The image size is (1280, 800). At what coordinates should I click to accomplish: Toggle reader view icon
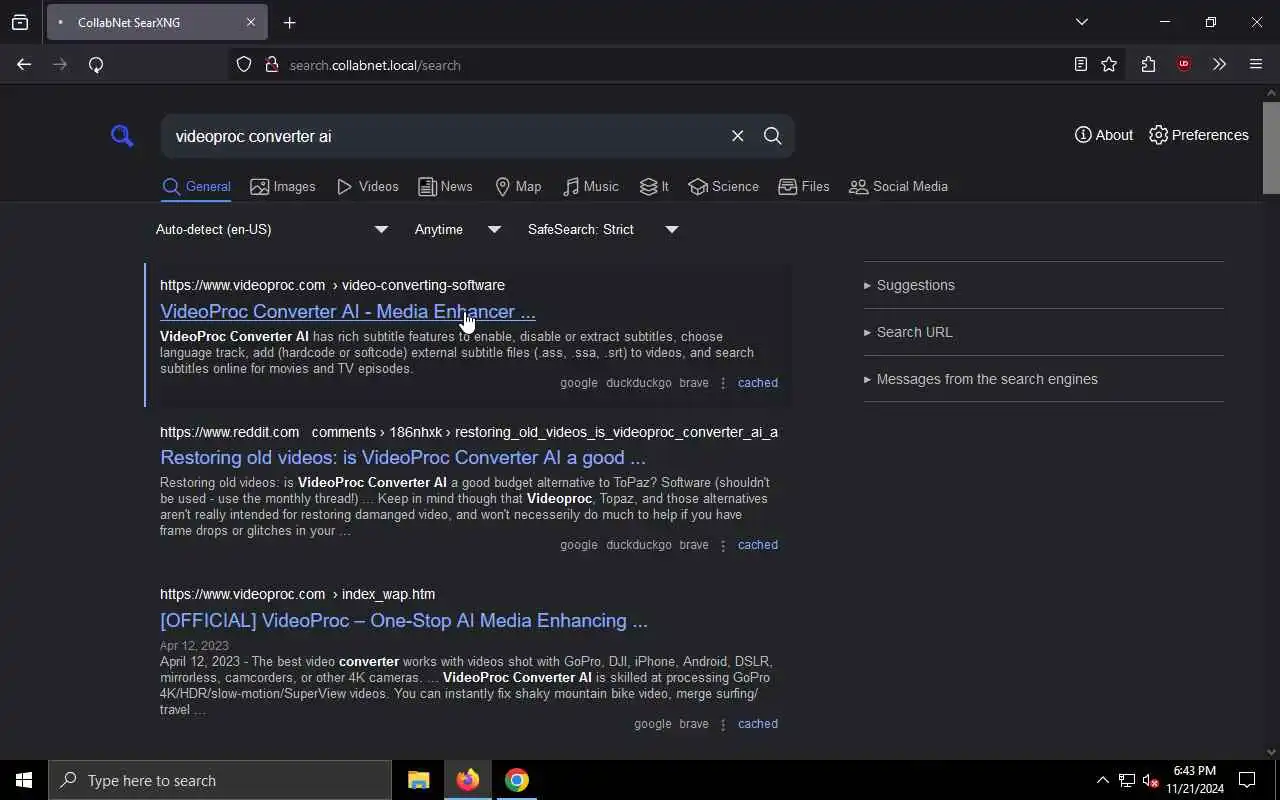(x=1081, y=65)
